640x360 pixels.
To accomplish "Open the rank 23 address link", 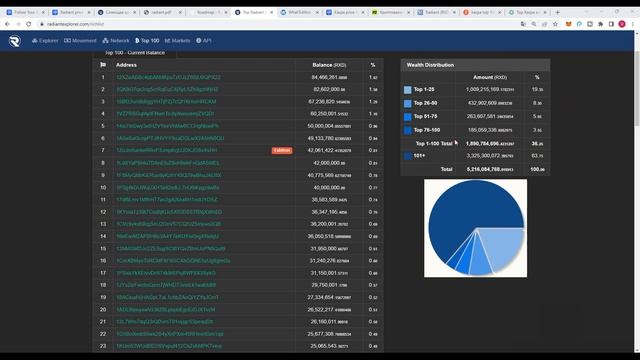I will (x=169, y=346).
